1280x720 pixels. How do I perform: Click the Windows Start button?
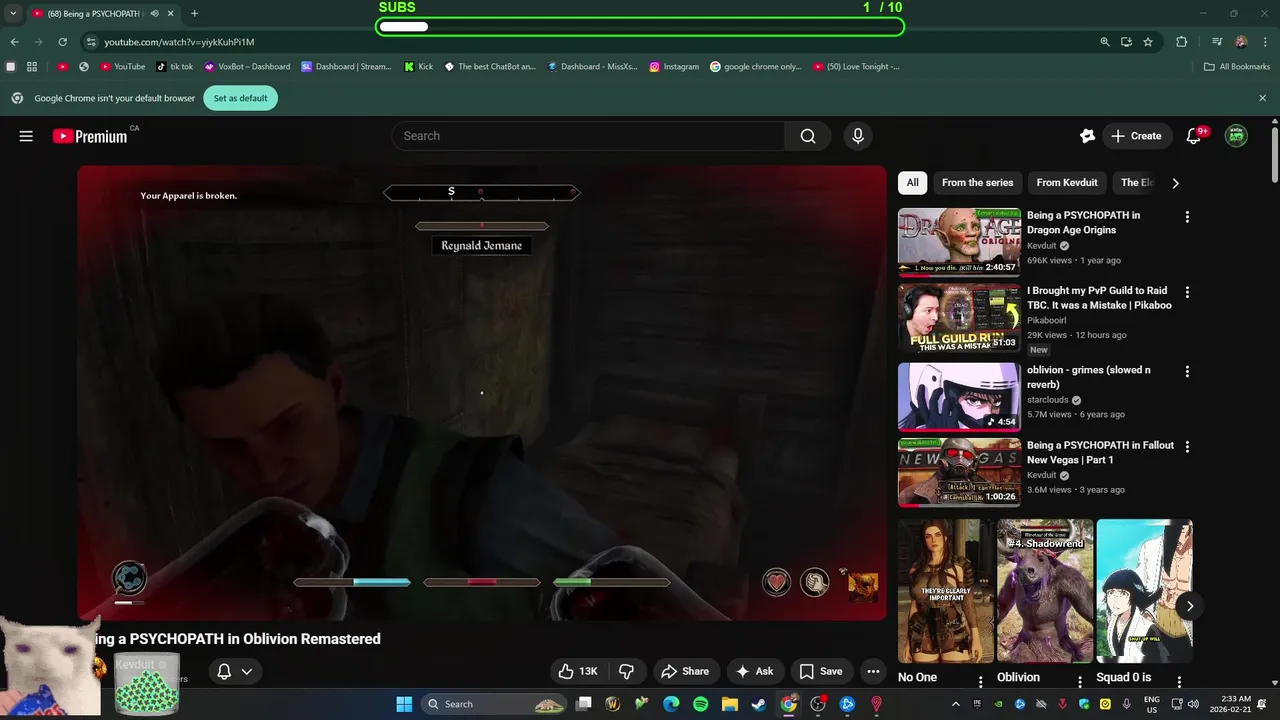coord(404,704)
